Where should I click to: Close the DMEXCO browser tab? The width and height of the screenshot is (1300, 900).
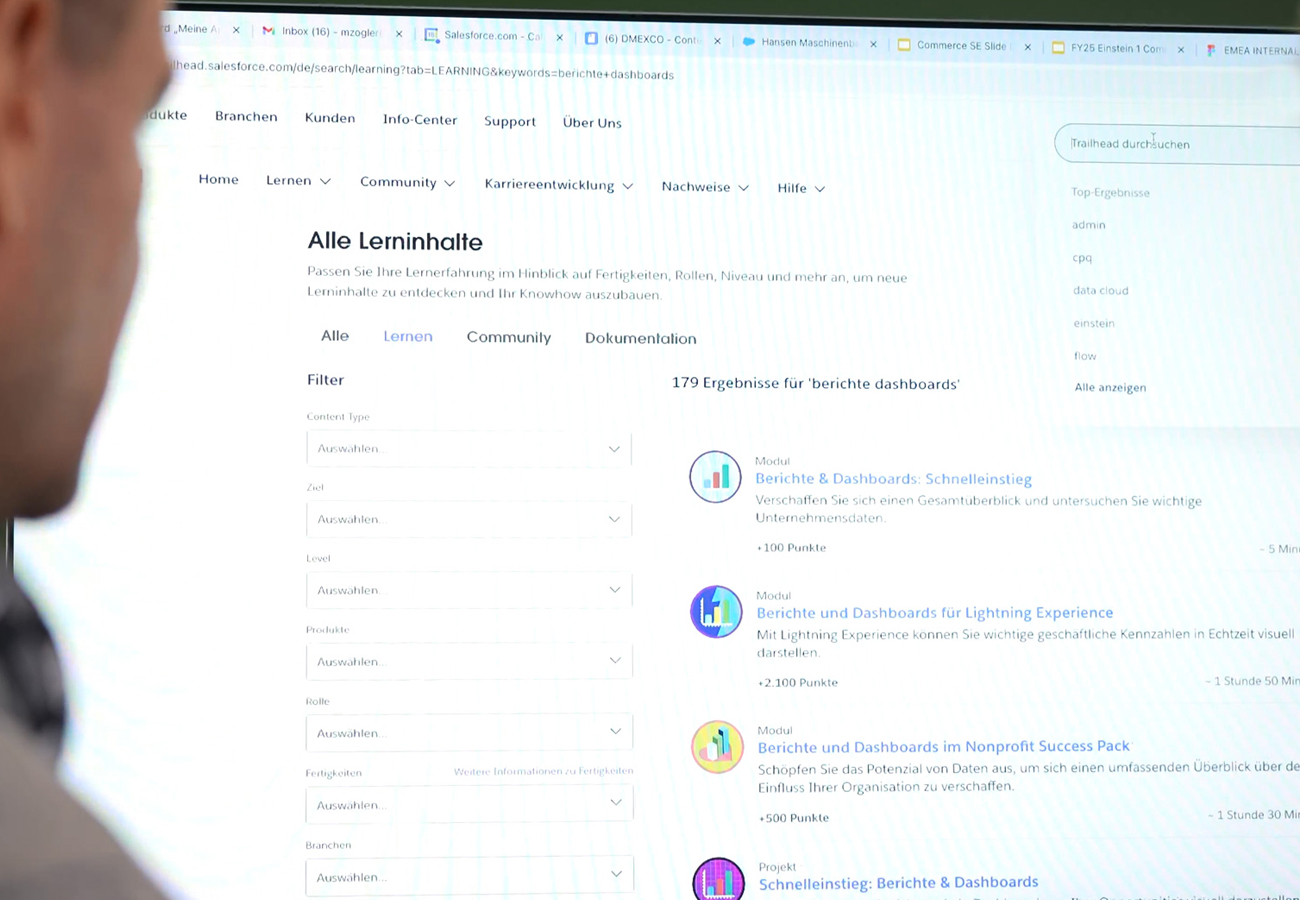(x=717, y=41)
